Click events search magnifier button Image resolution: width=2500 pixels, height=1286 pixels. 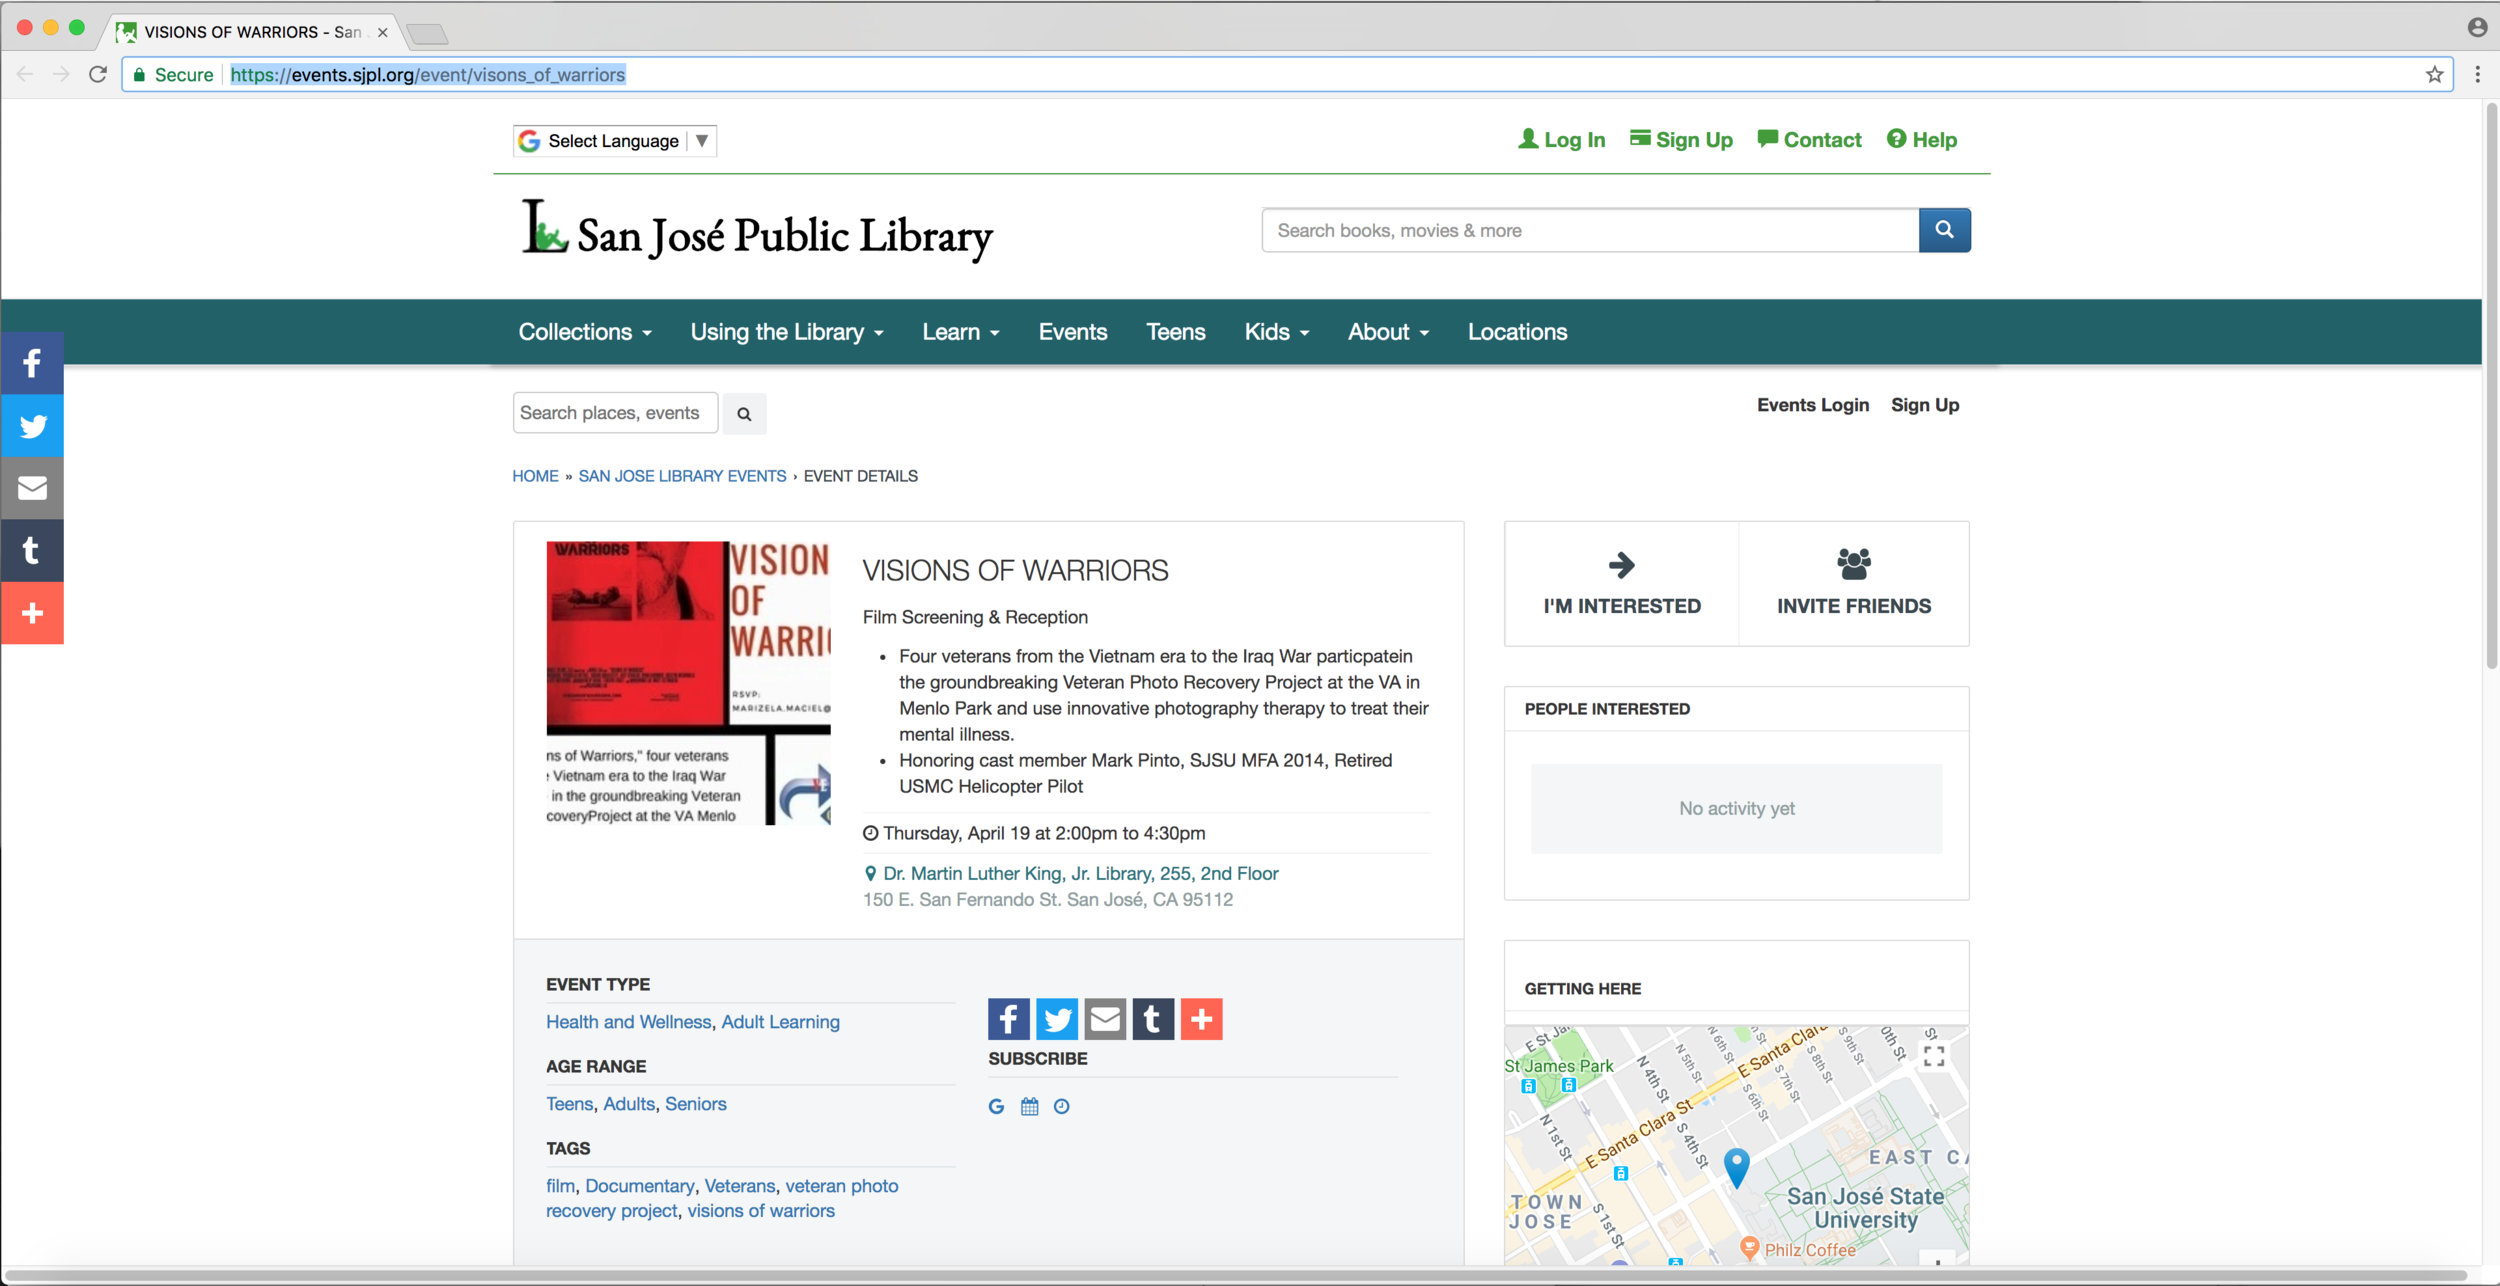[x=744, y=413]
